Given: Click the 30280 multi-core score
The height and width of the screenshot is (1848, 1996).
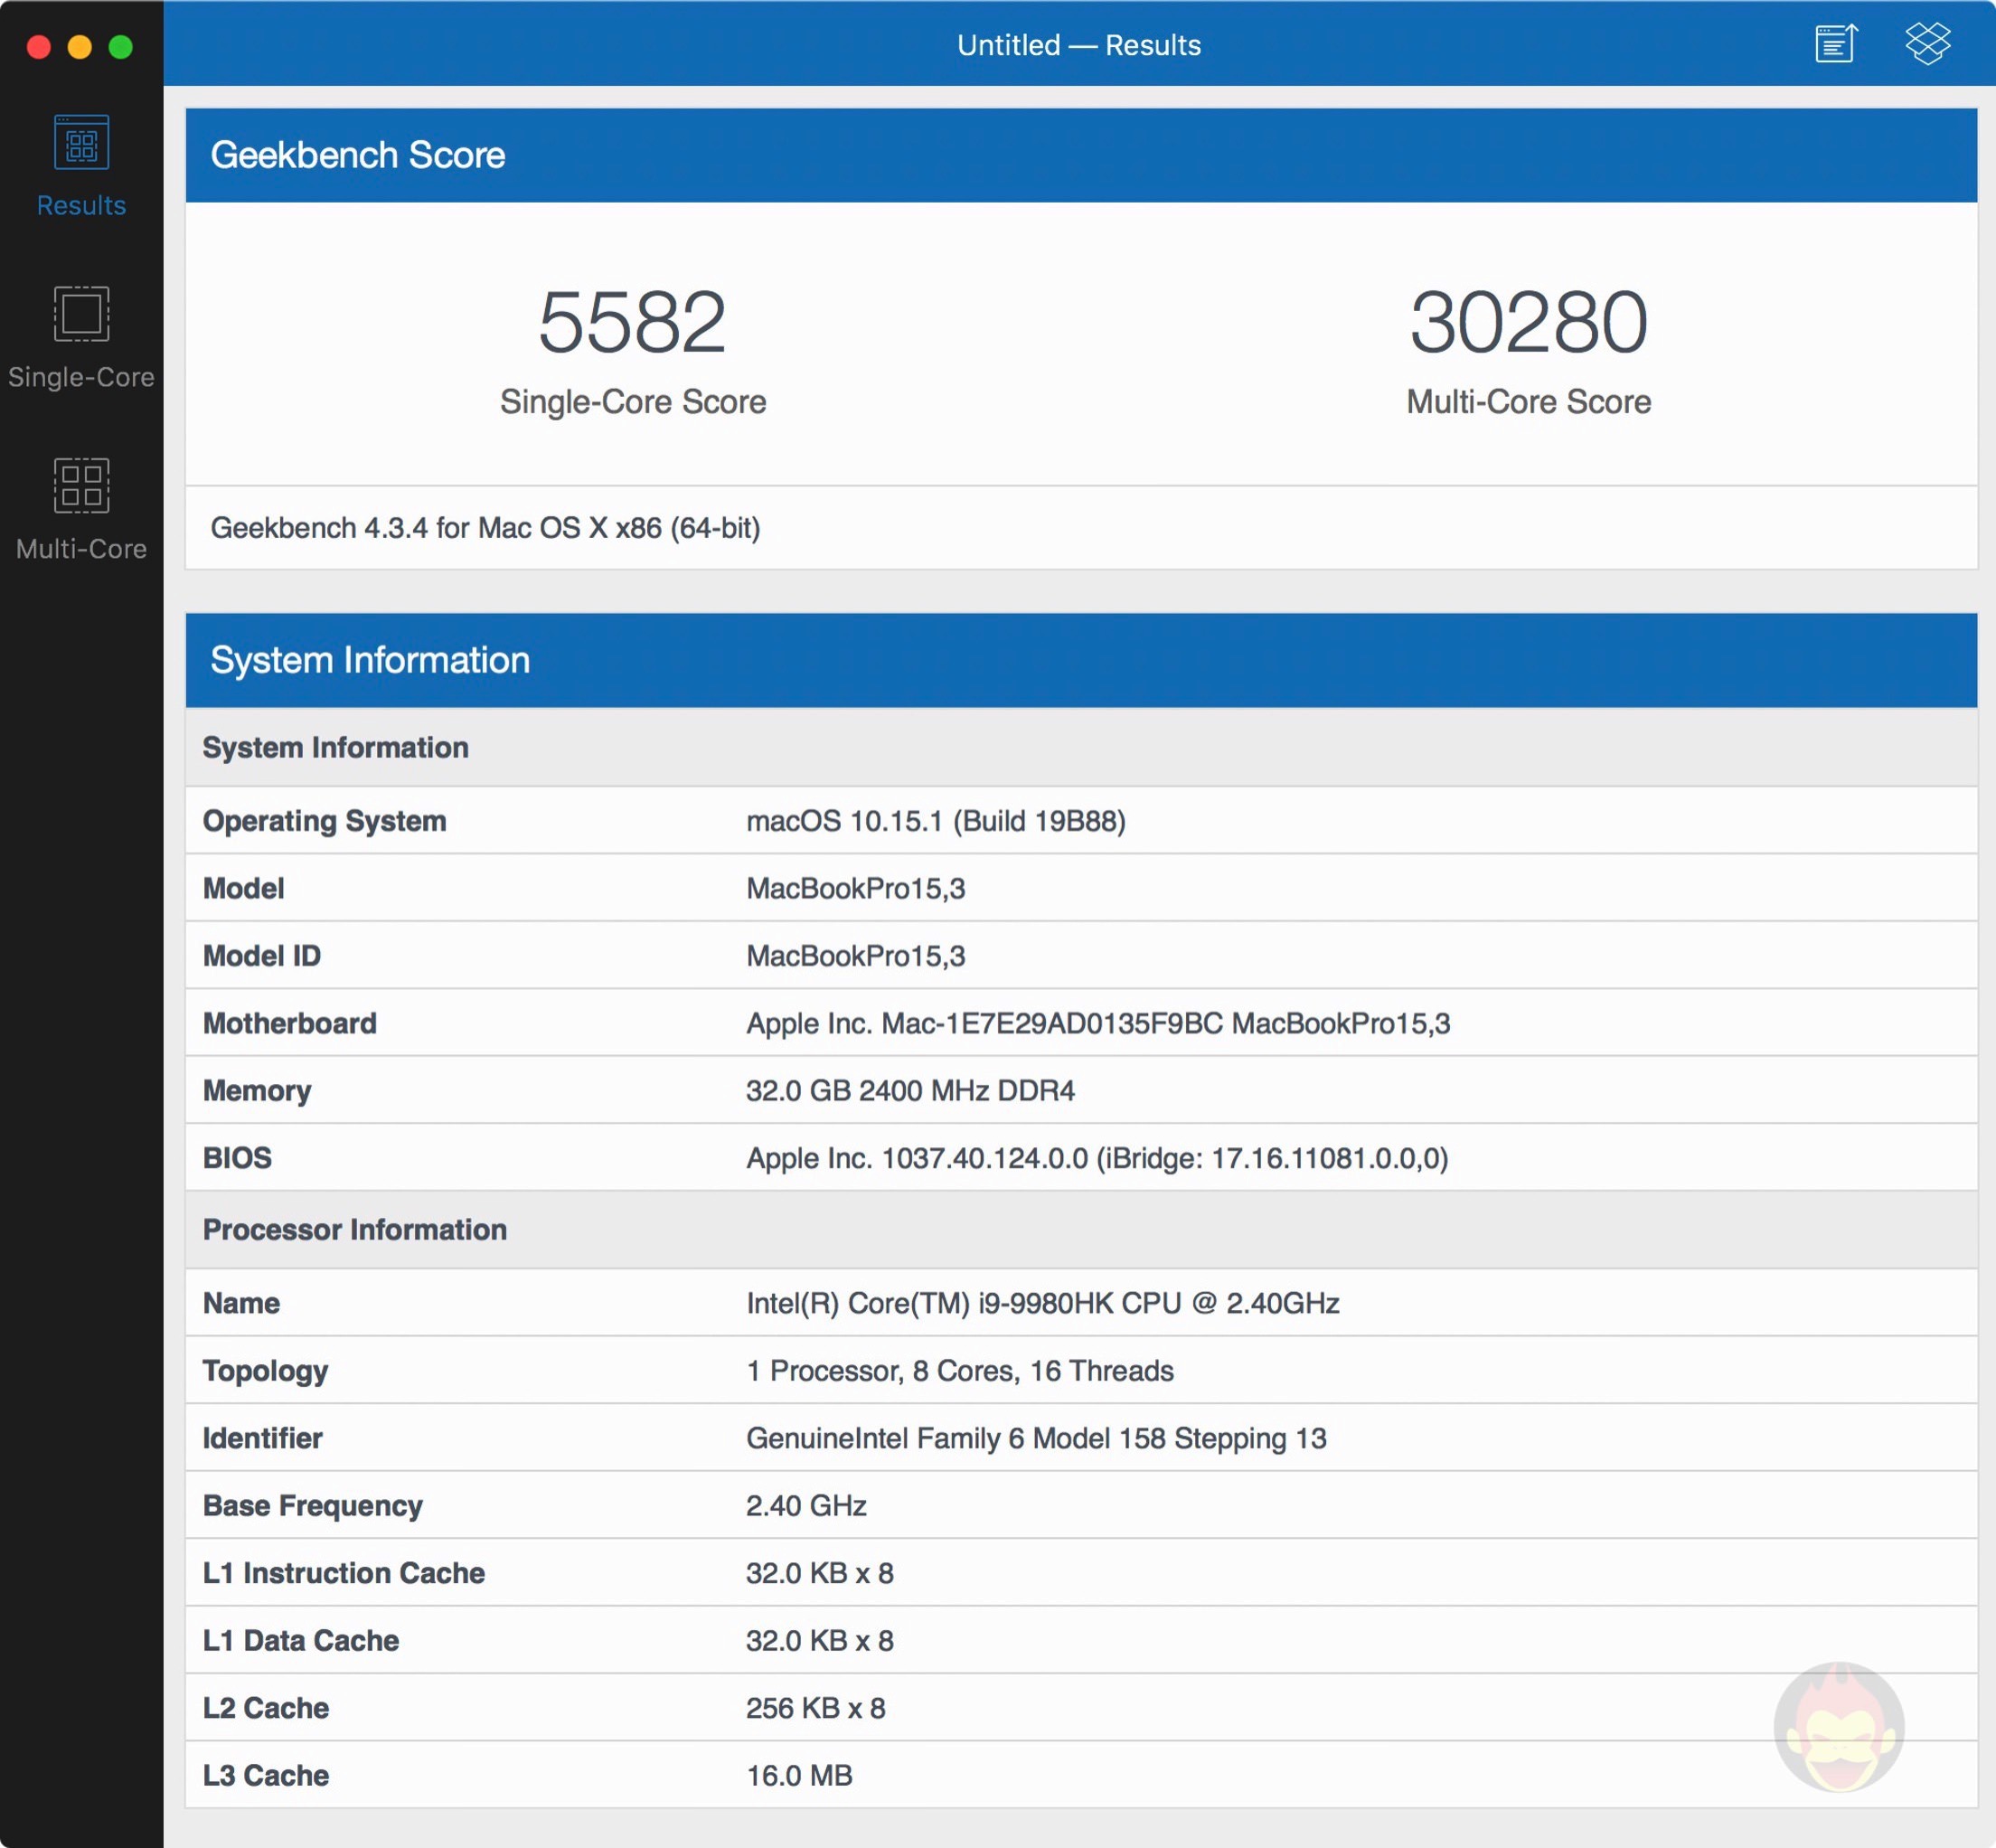Looking at the screenshot, I should (1528, 322).
